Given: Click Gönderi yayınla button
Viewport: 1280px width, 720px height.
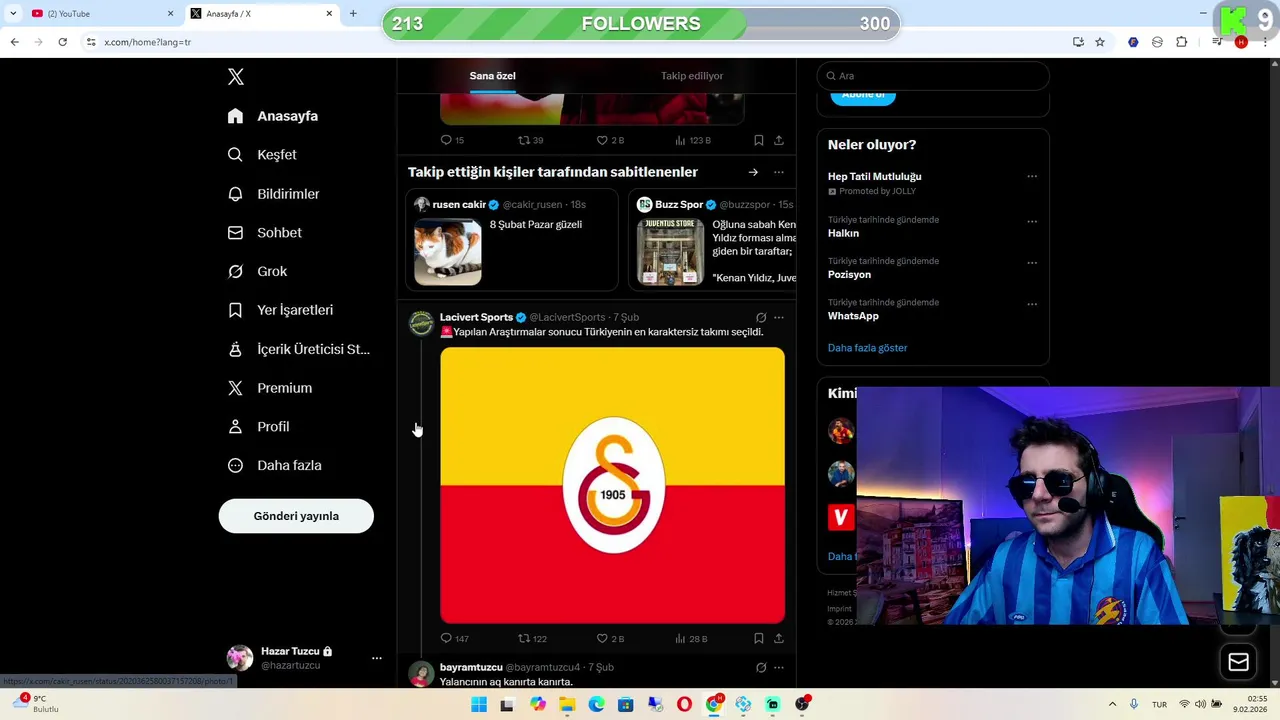Looking at the screenshot, I should [296, 516].
